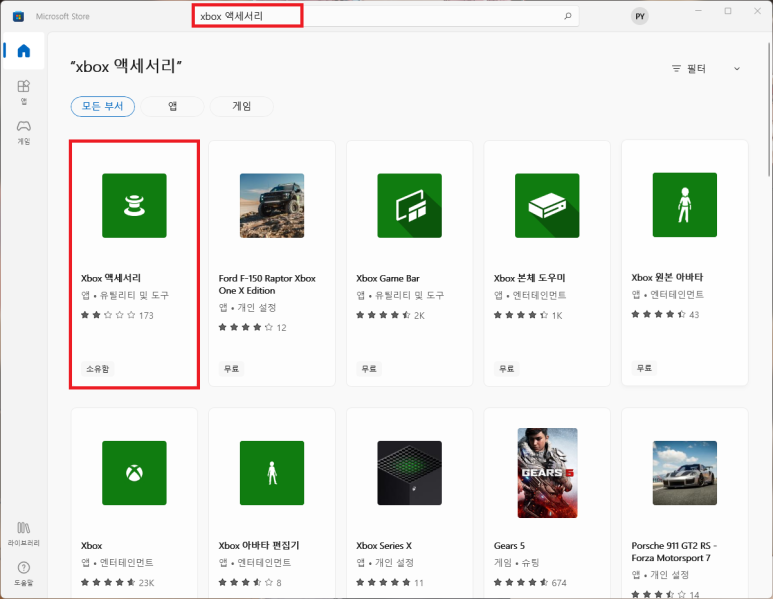The height and width of the screenshot is (599, 773).
Task: Select the 앱 filter tab
Action: [172, 106]
